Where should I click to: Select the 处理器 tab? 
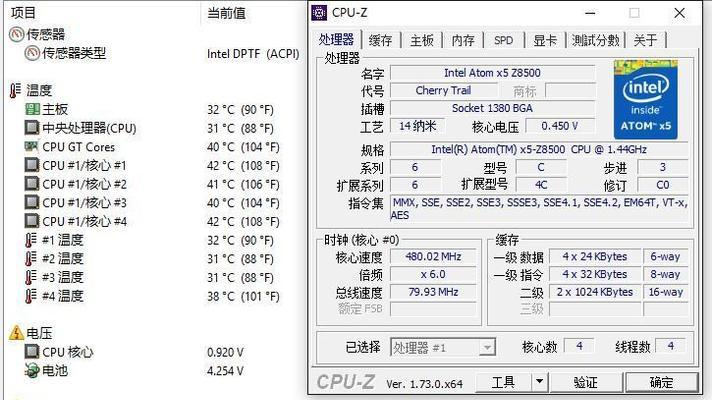[336, 39]
